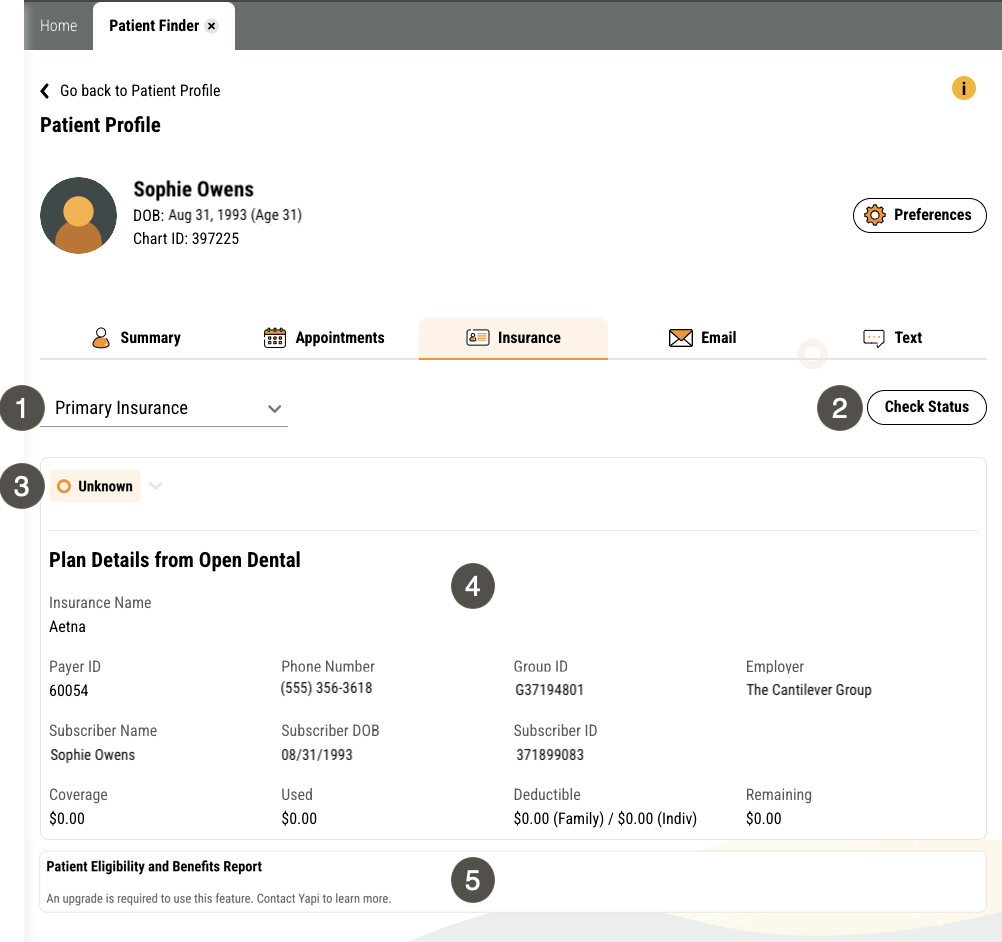Click the Subscriber ID label
Screen dimensions: 1002x942
(x=555, y=730)
